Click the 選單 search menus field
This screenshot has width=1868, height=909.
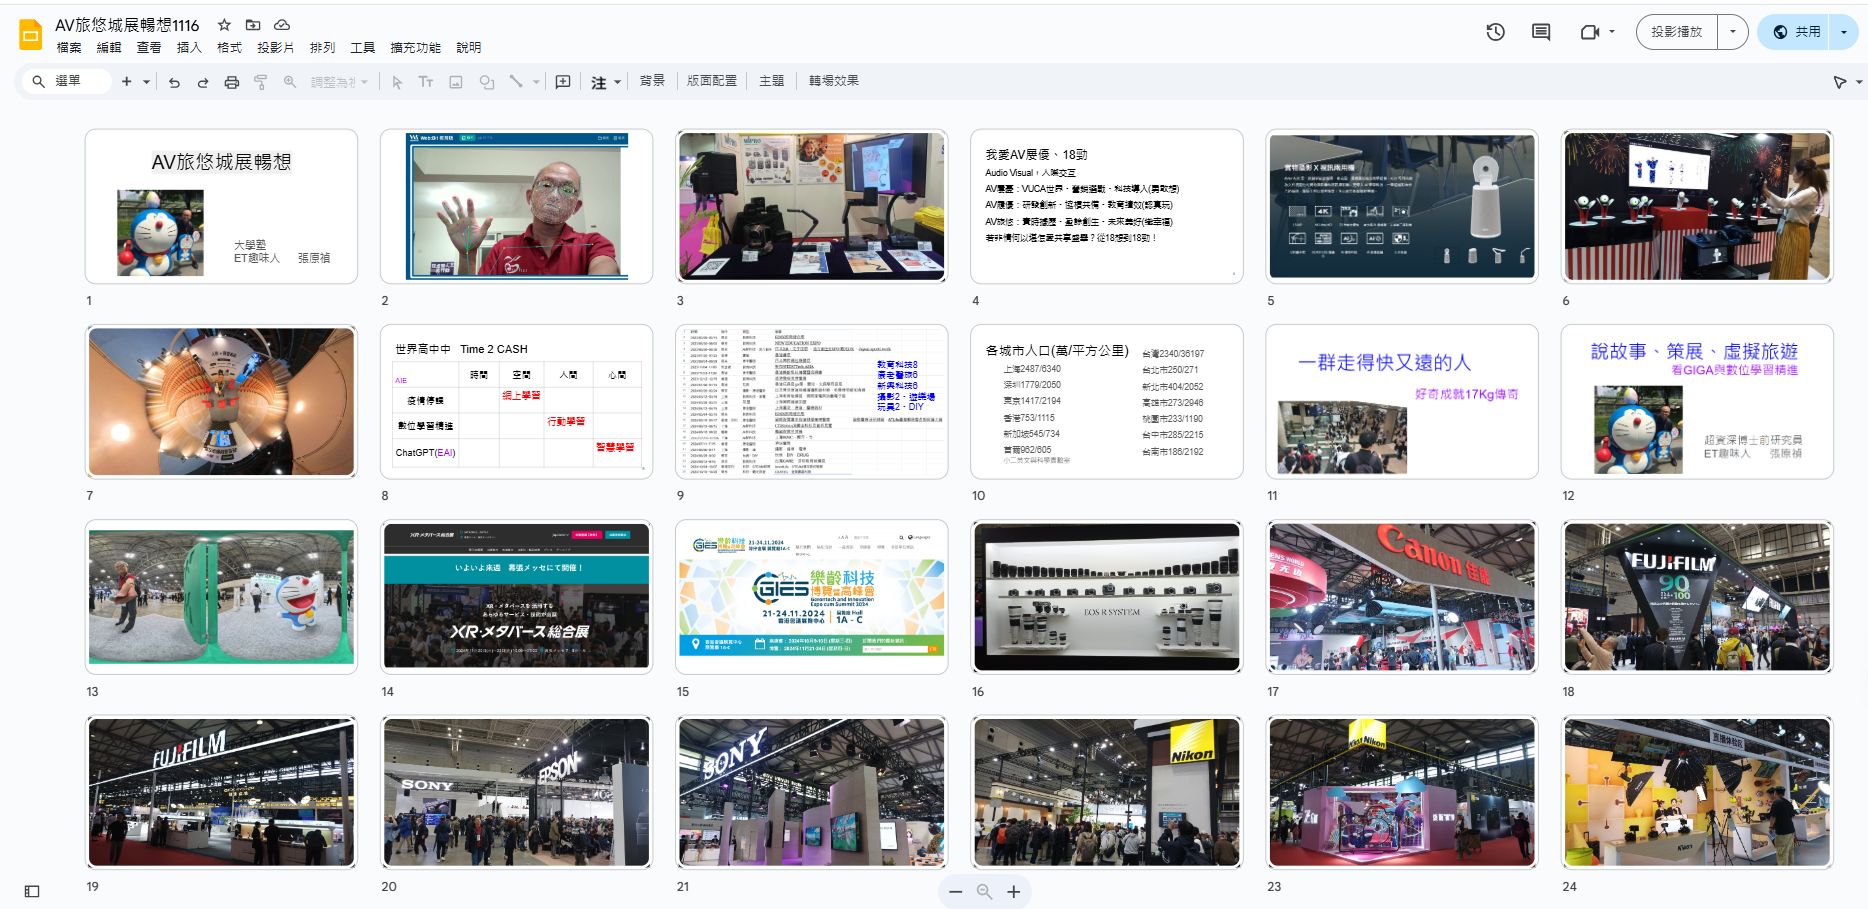[67, 81]
